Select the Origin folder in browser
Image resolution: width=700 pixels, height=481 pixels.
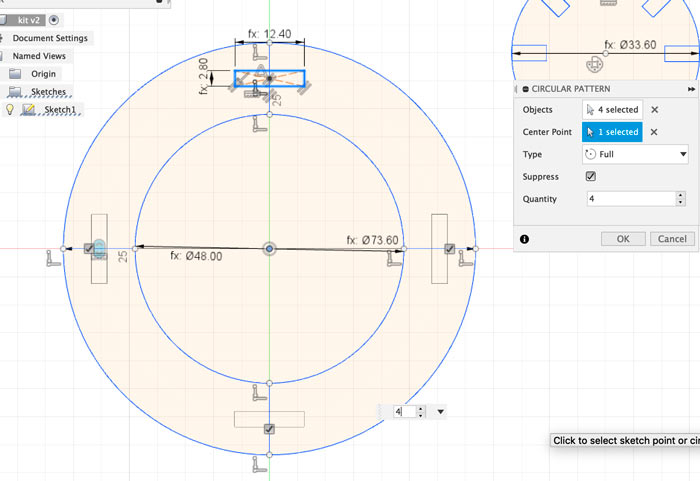[x=43, y=74]
